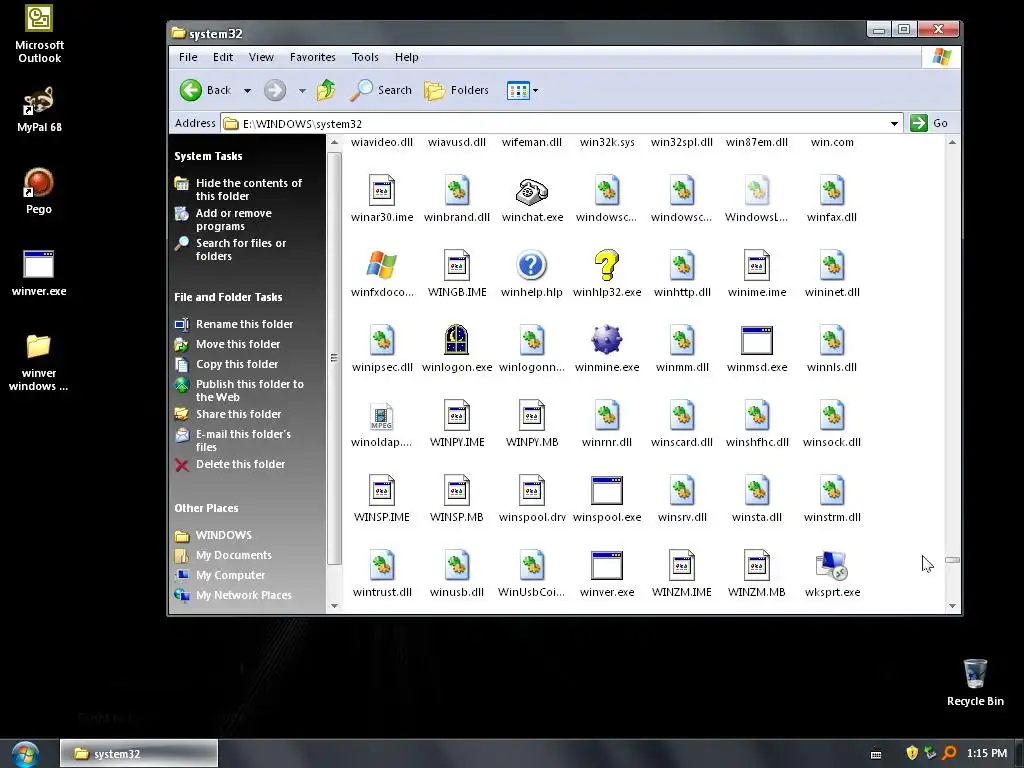1024x768 pixels.
Task: Click the green Back arrow button
Action: [191, 90]
